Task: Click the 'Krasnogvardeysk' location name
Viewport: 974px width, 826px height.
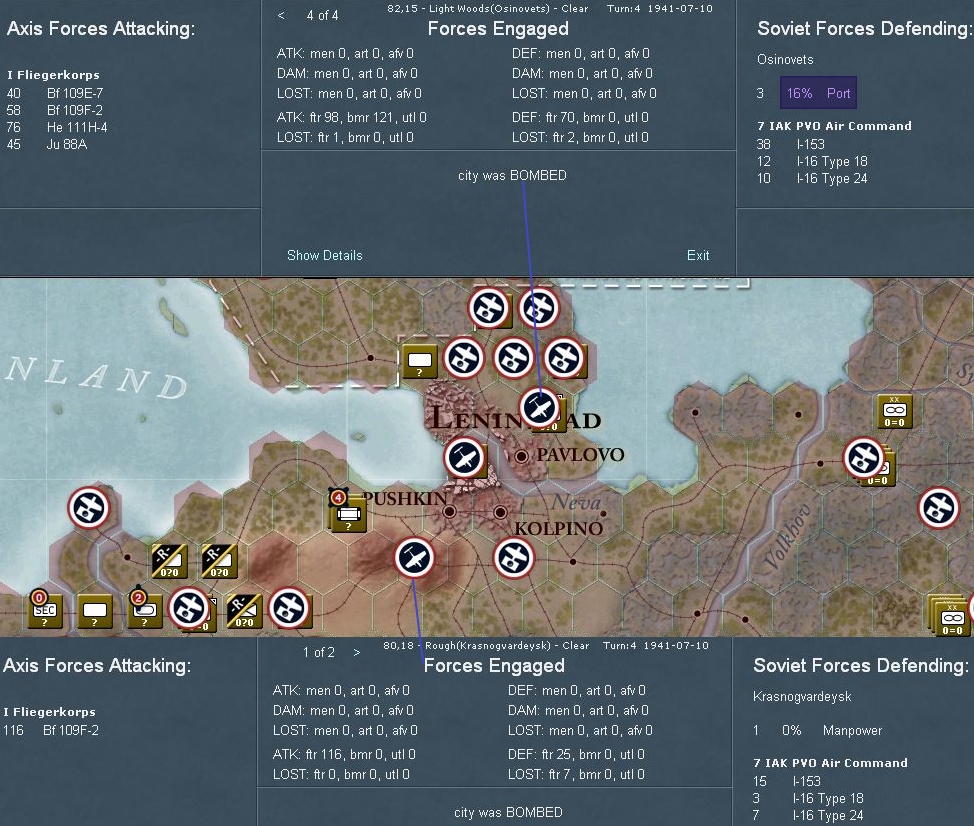Action: click(801, 696)
